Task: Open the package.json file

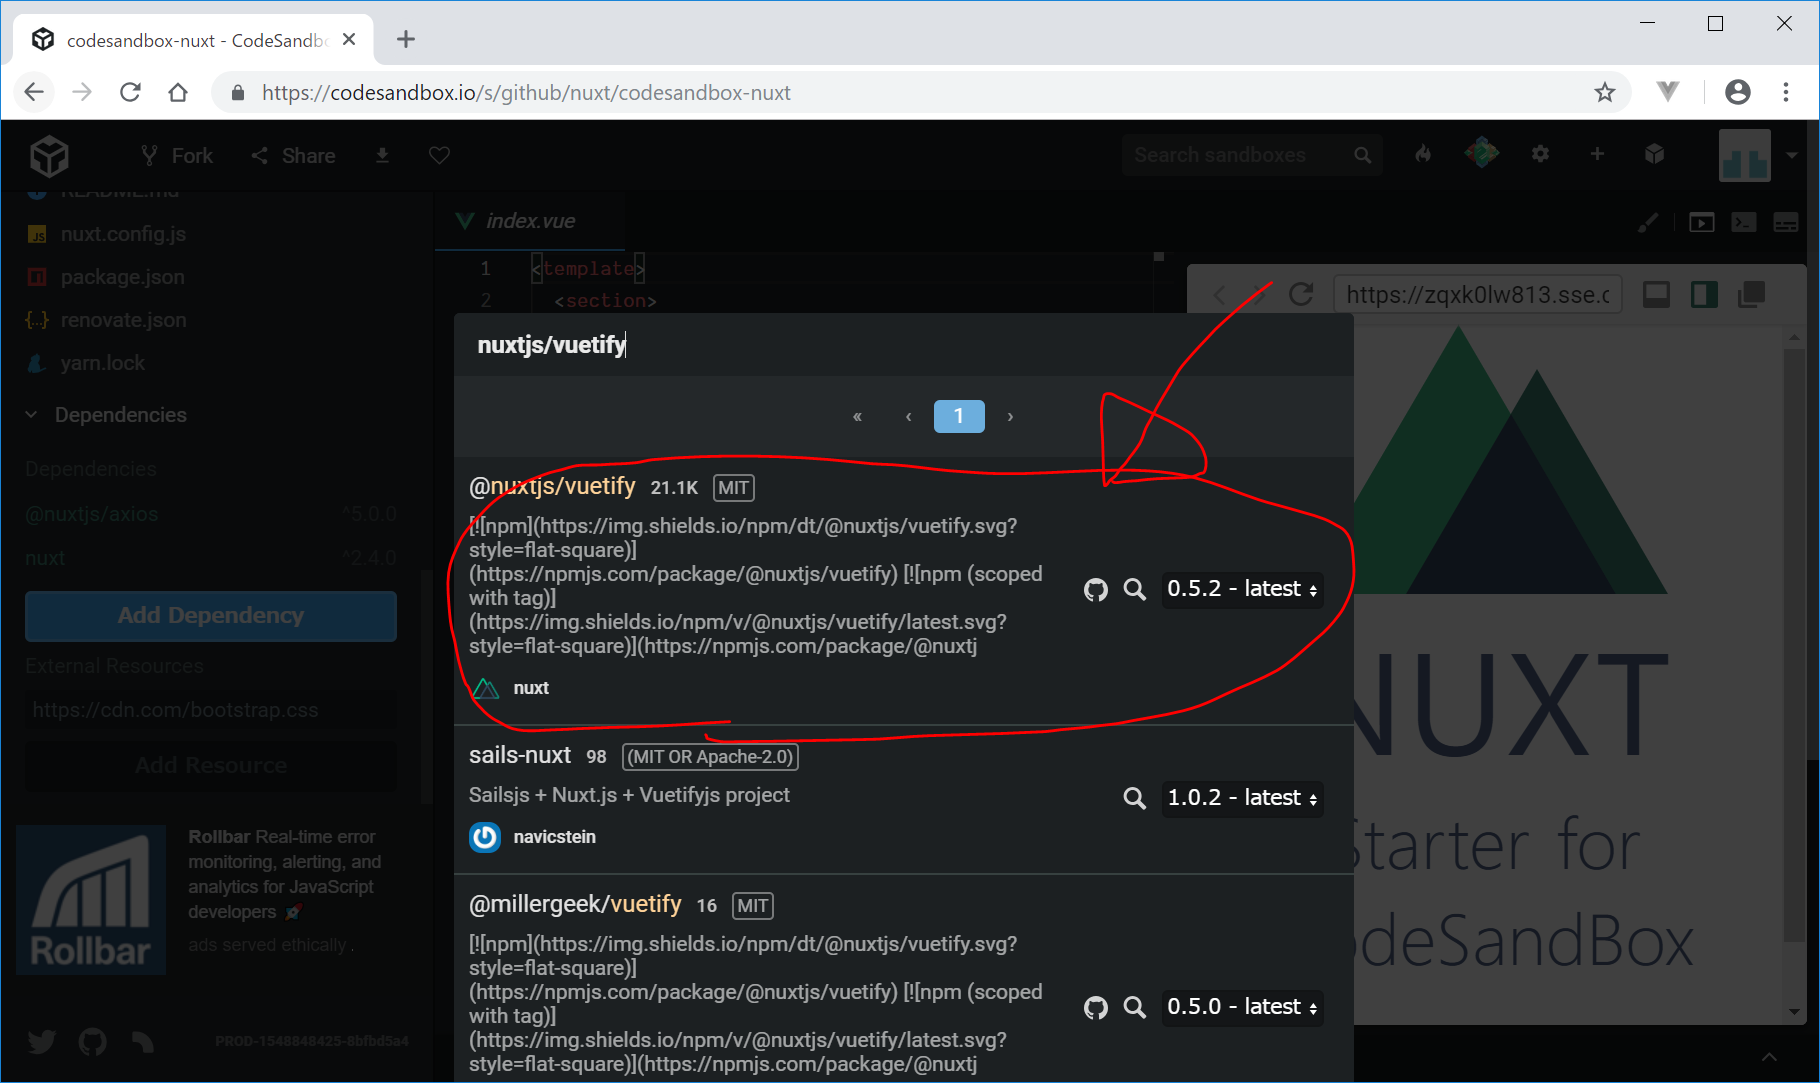Action: tap(122, 277)
